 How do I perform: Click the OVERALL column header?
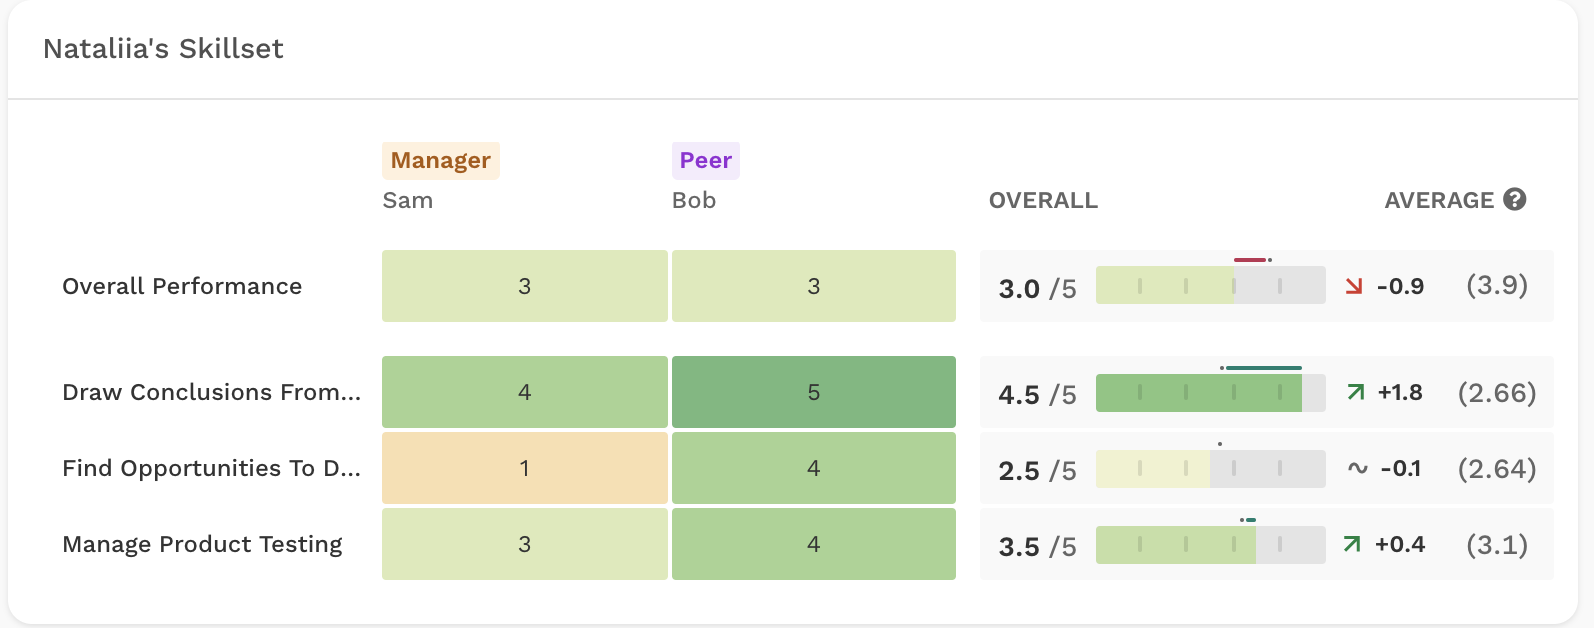coord(1043,200)
